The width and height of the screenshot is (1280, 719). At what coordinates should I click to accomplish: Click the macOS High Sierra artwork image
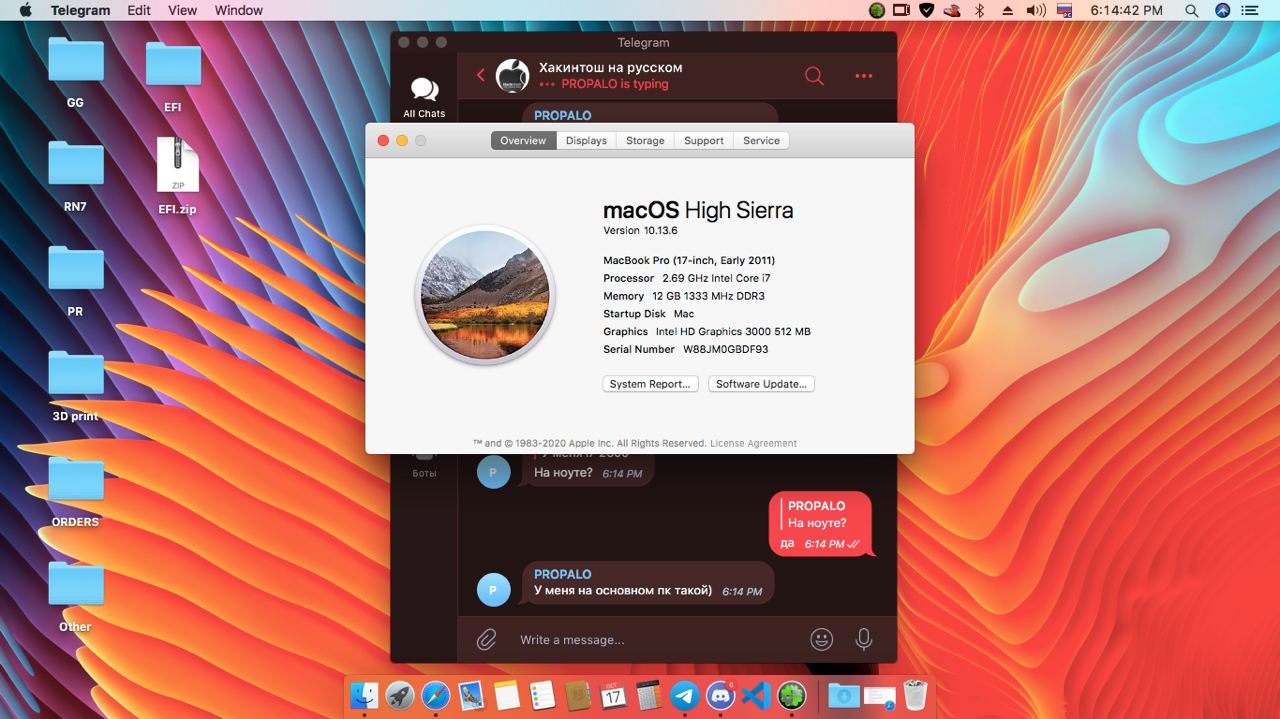click(x=485, y=295)
